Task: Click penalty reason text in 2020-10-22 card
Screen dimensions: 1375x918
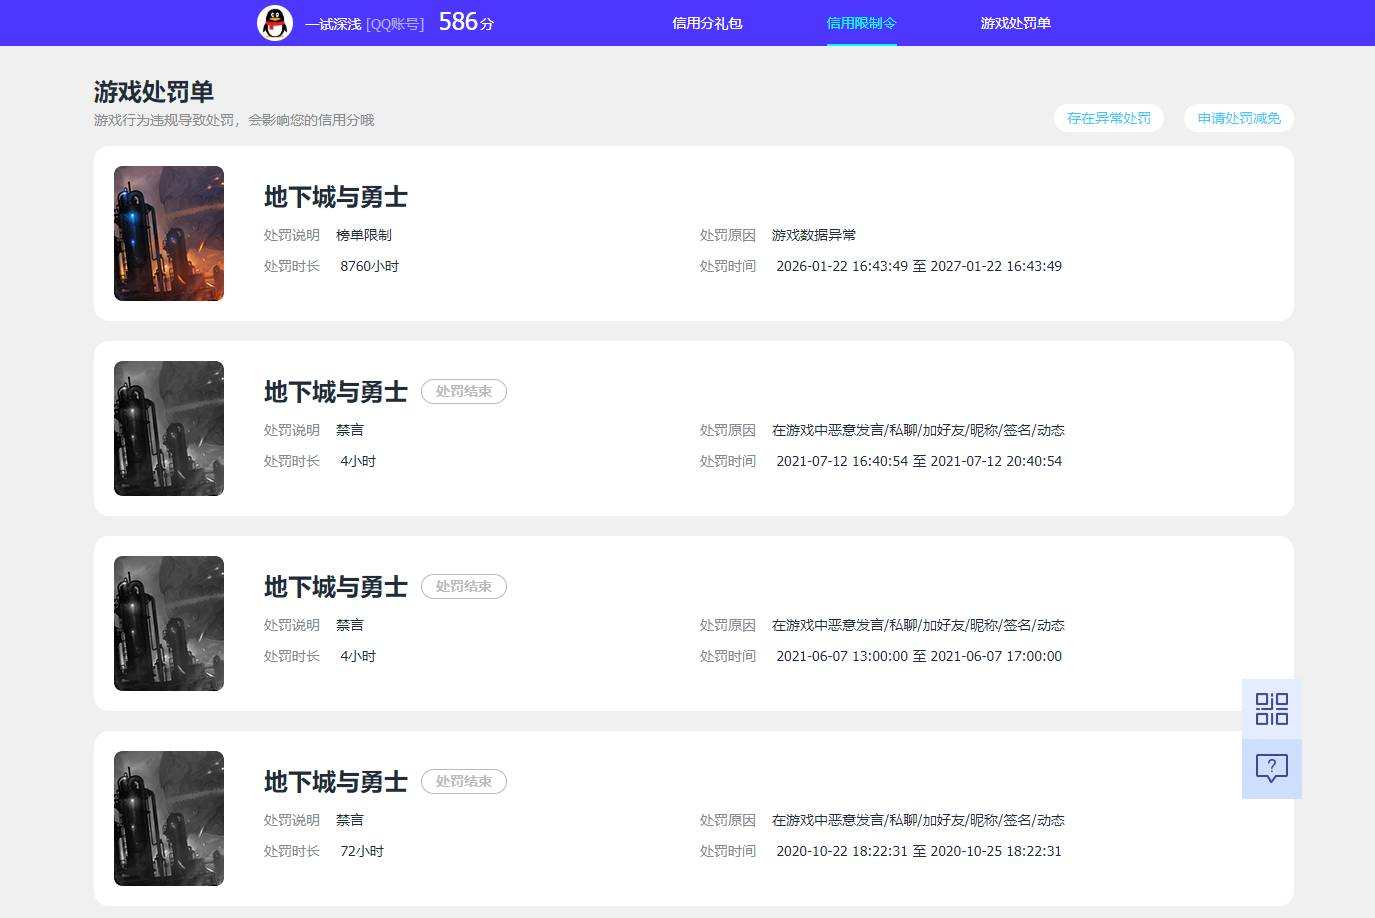Action: point(918,820)
